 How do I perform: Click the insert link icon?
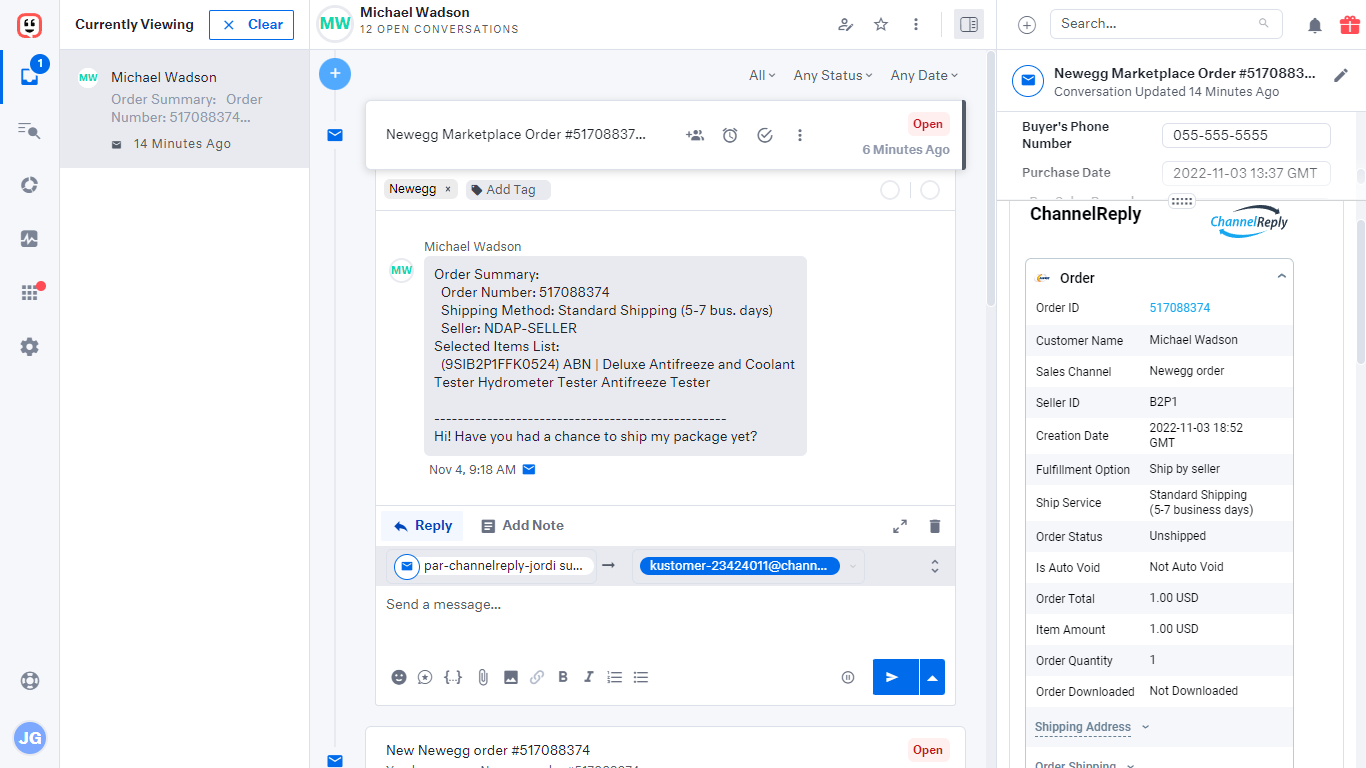[537, 677]
